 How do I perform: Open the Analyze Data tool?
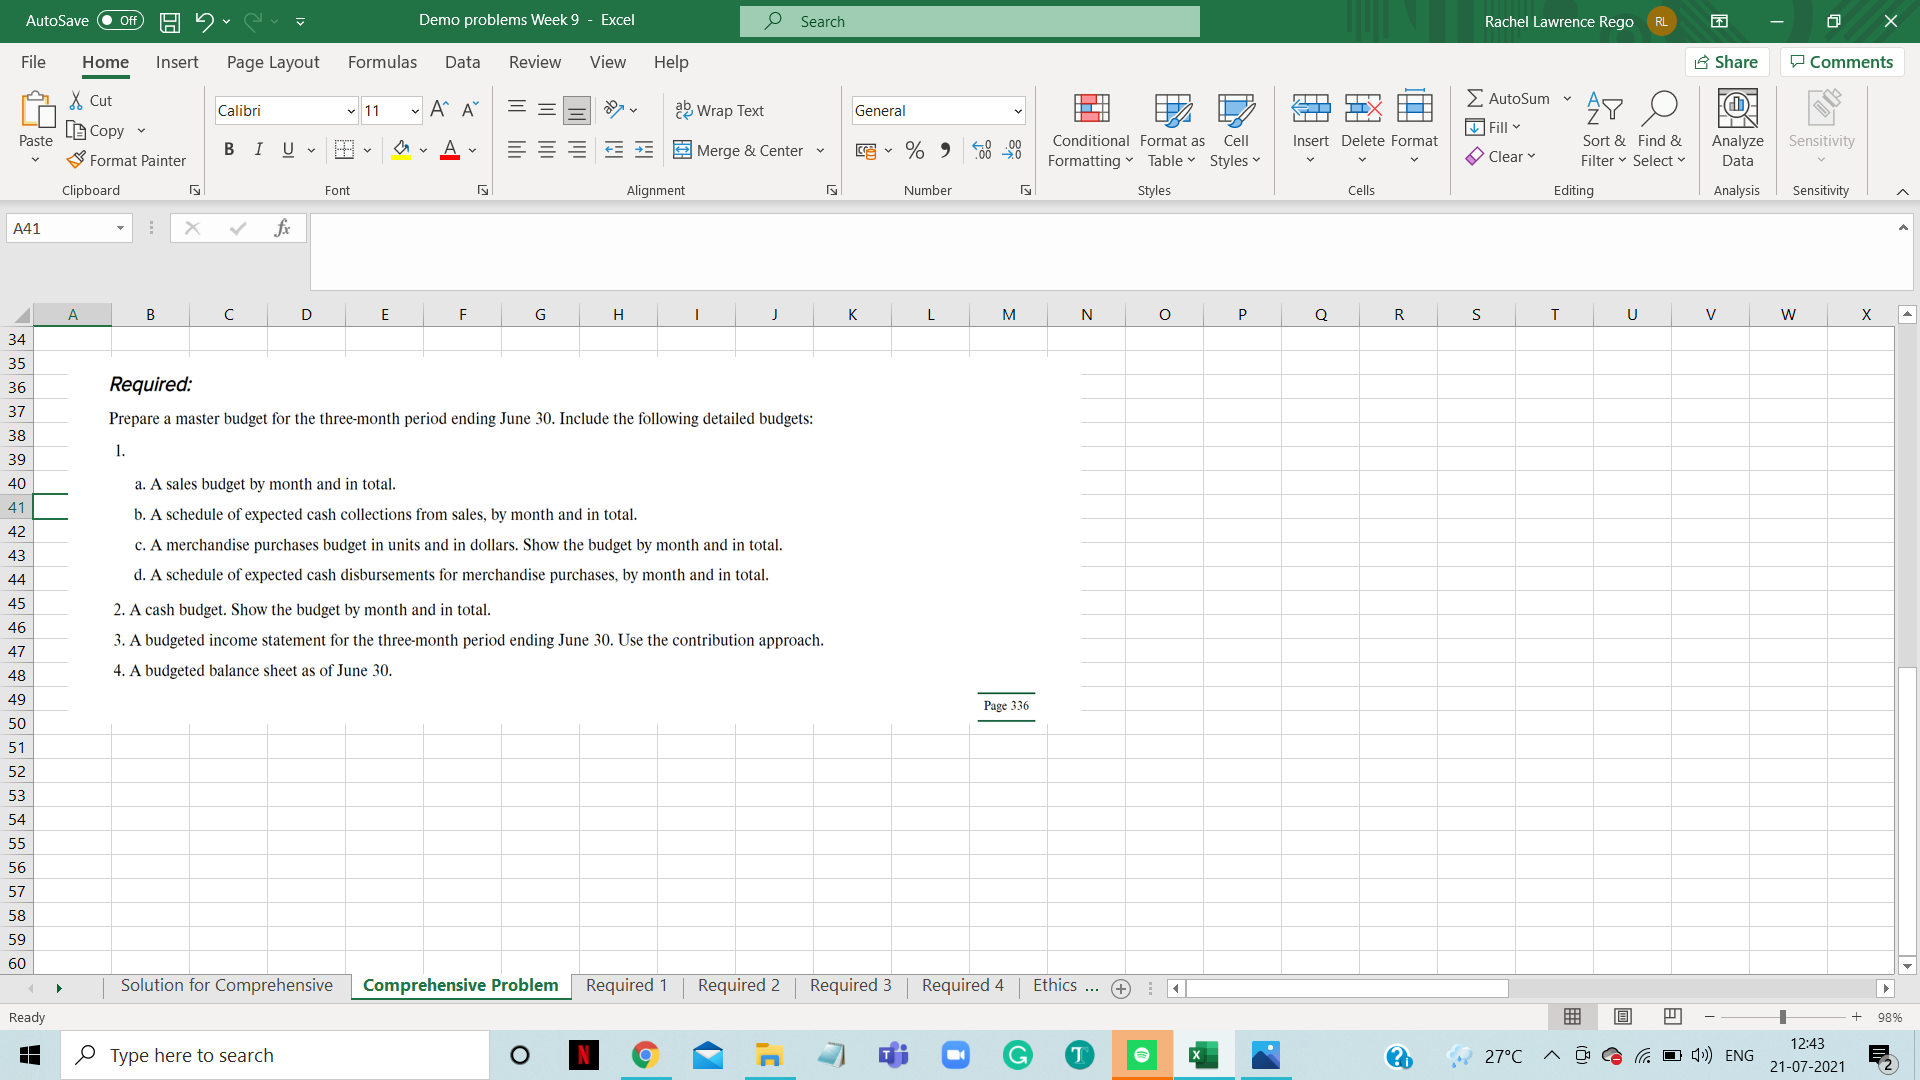tap(1737, 109)
